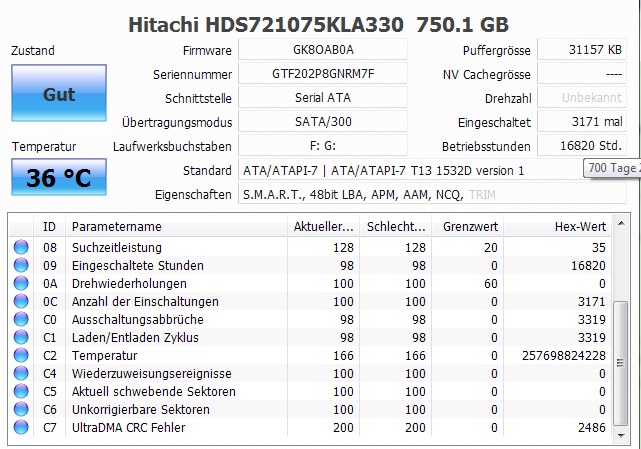The height and width of the screenshot is (449, 641).
Task: Click the status orb for Suchzeitleistung row
Action: [21, 247]
